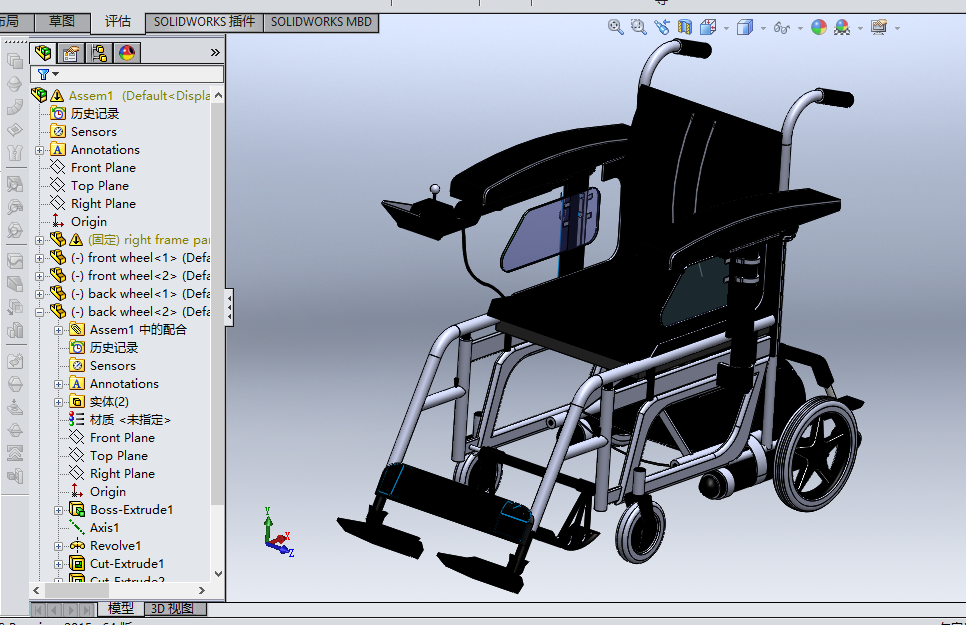Click the Edit Appearance color ball
Screen dimensions: 966x625
pos(818,28)
